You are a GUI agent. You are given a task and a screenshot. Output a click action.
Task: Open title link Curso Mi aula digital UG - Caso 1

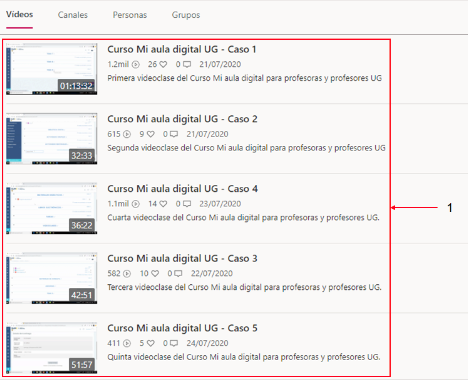(x=182, y=49)
